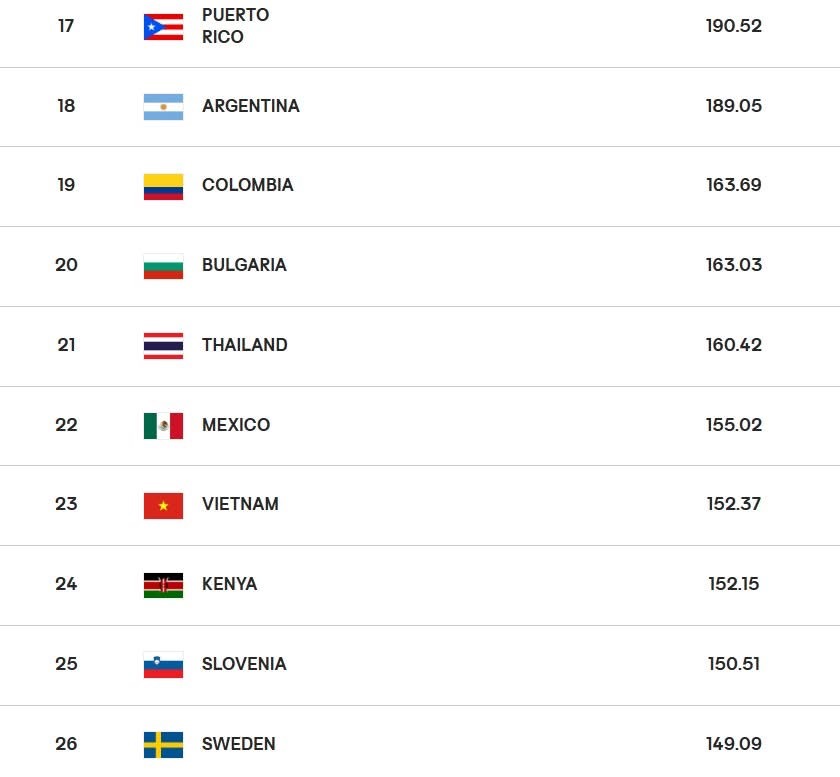
Task: Select the Colombia flag icon
Action: (163, 186)
